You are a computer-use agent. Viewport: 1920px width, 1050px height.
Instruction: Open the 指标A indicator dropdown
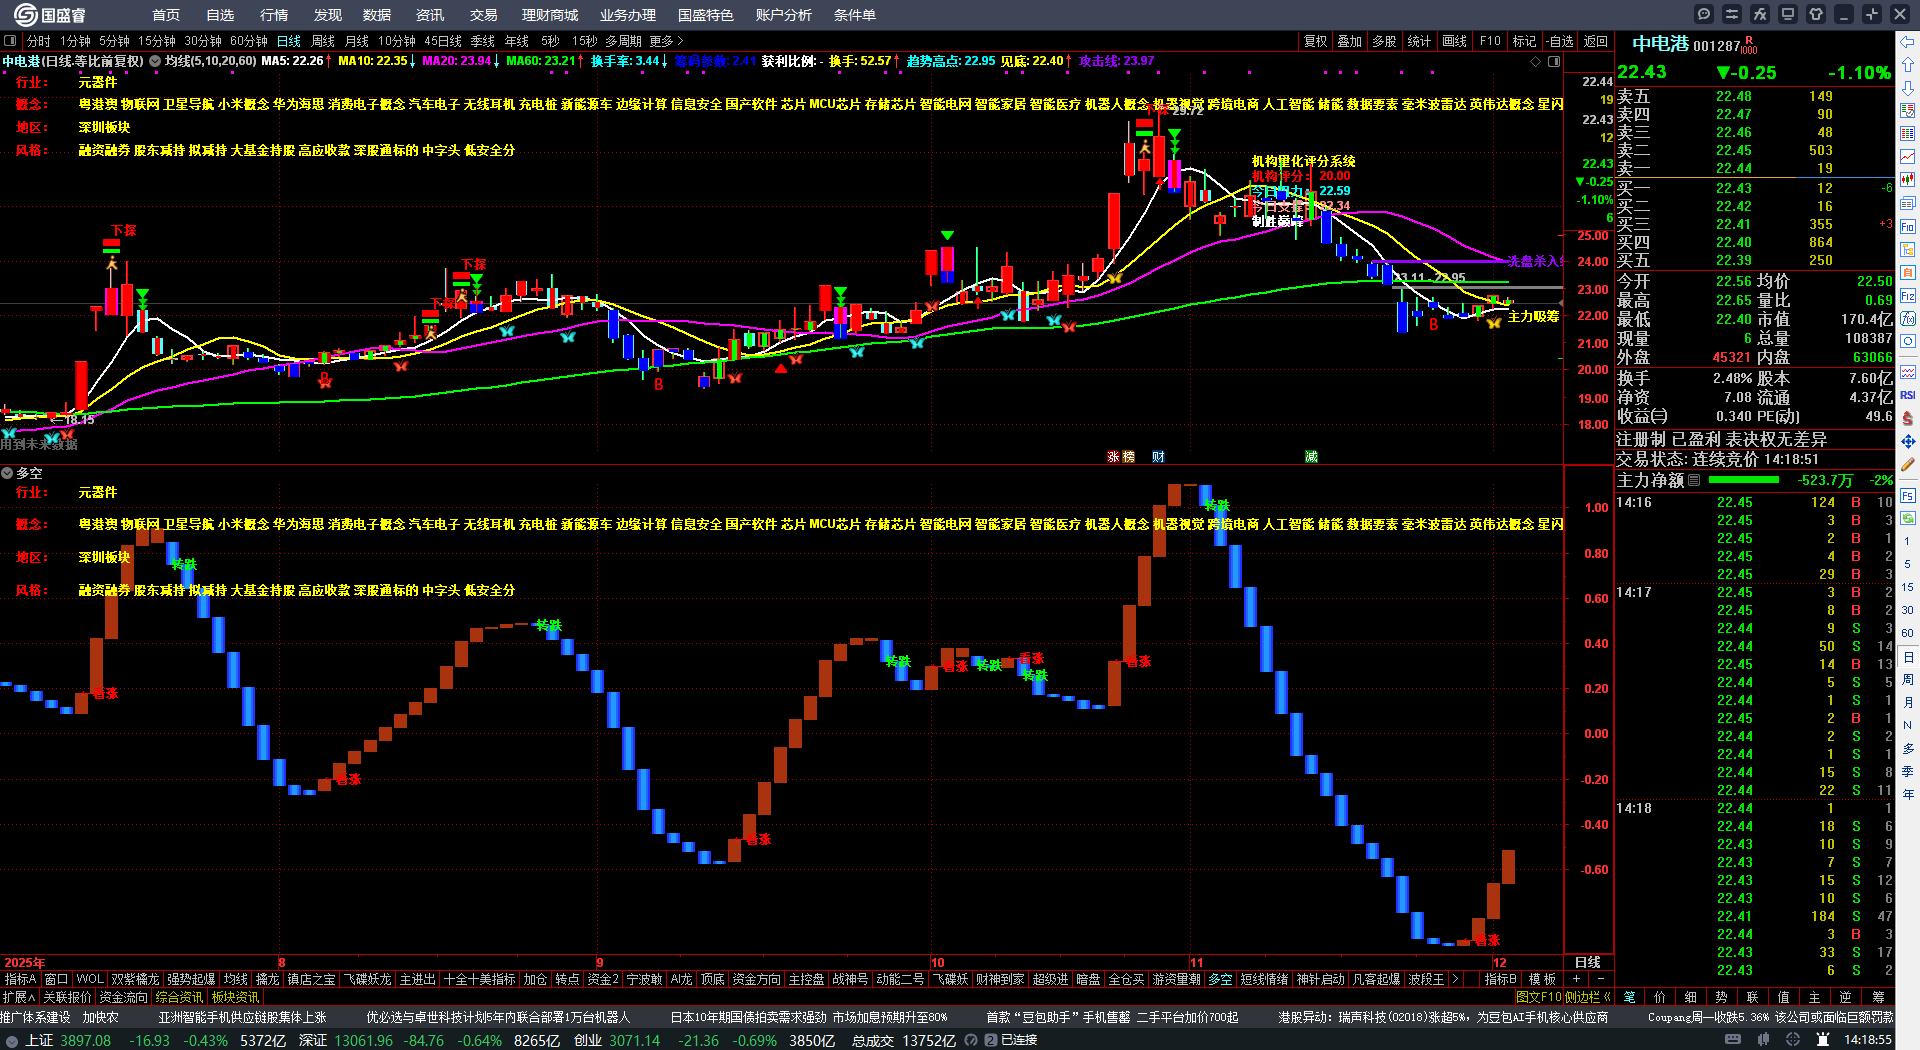(x=20, y=979)
